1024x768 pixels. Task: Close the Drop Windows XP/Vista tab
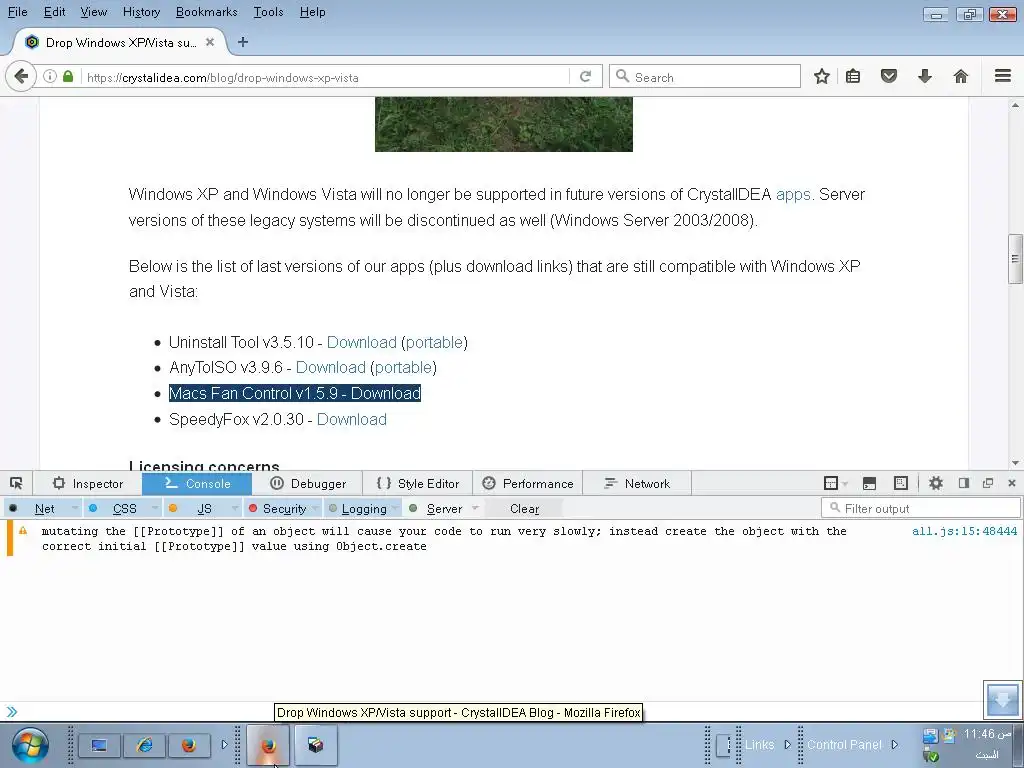pos(210,42)
